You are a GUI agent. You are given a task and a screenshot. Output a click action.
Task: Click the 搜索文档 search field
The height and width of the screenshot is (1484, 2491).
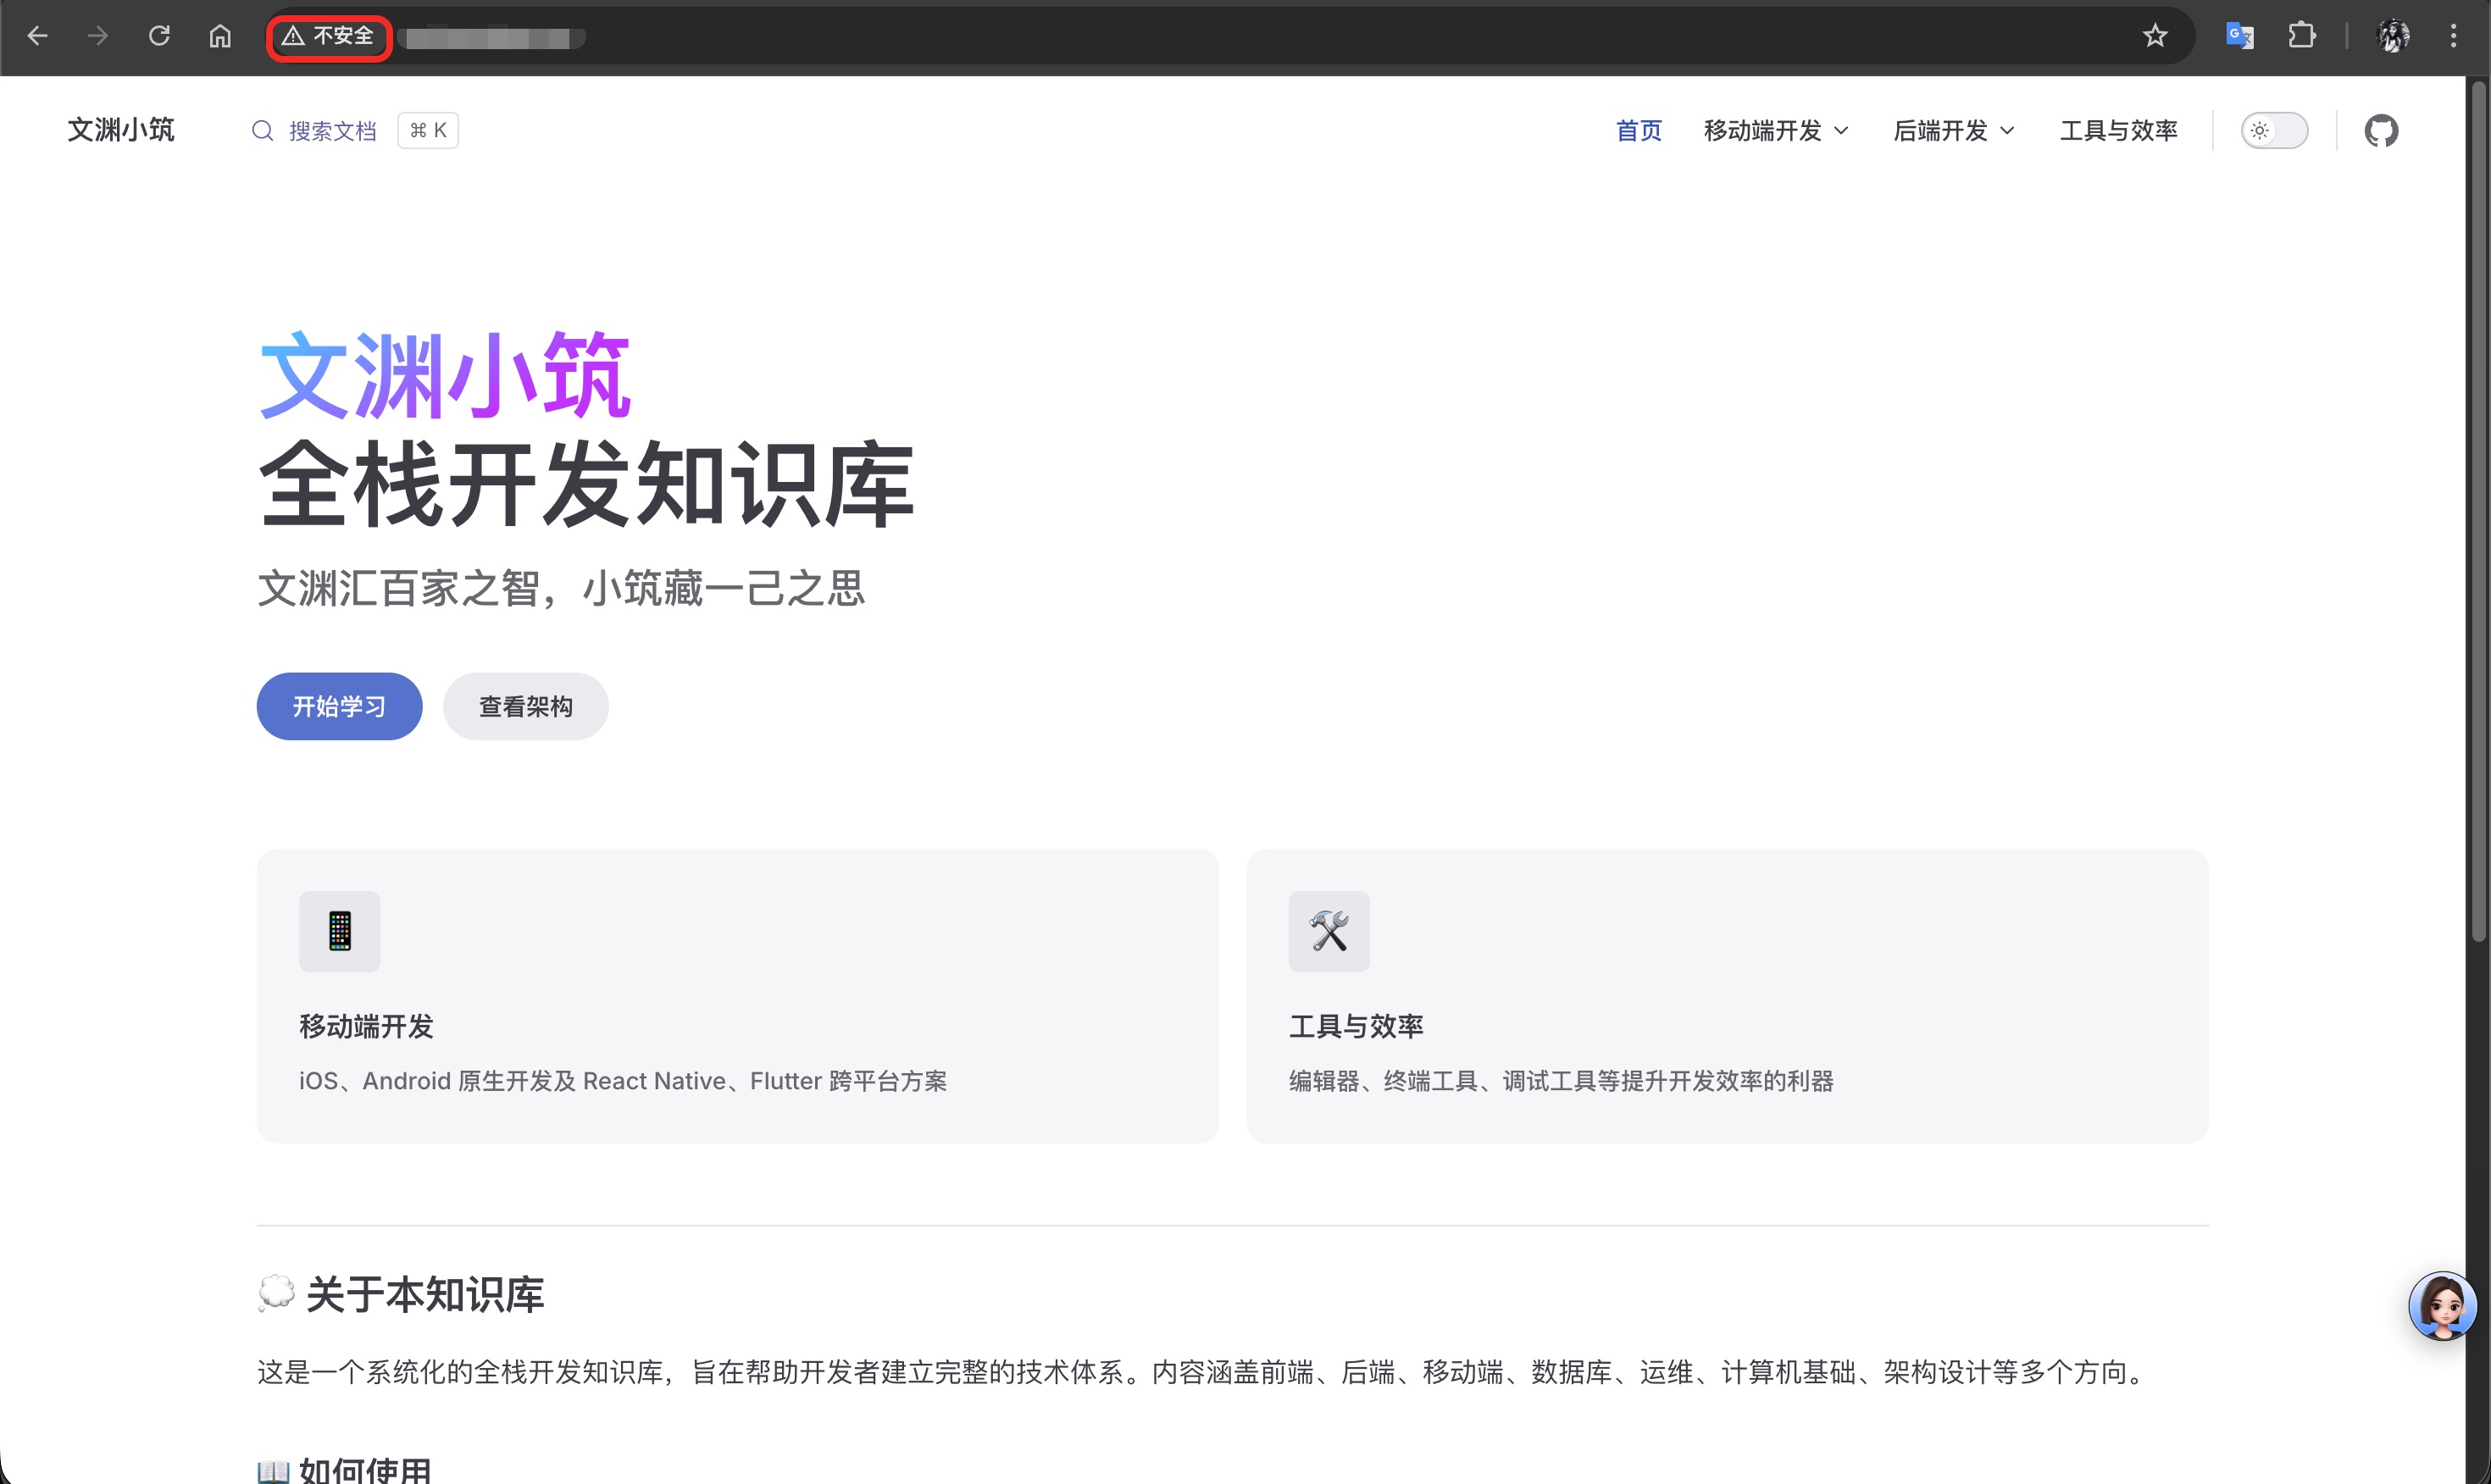pyautogui.click(x=332, y=130)
